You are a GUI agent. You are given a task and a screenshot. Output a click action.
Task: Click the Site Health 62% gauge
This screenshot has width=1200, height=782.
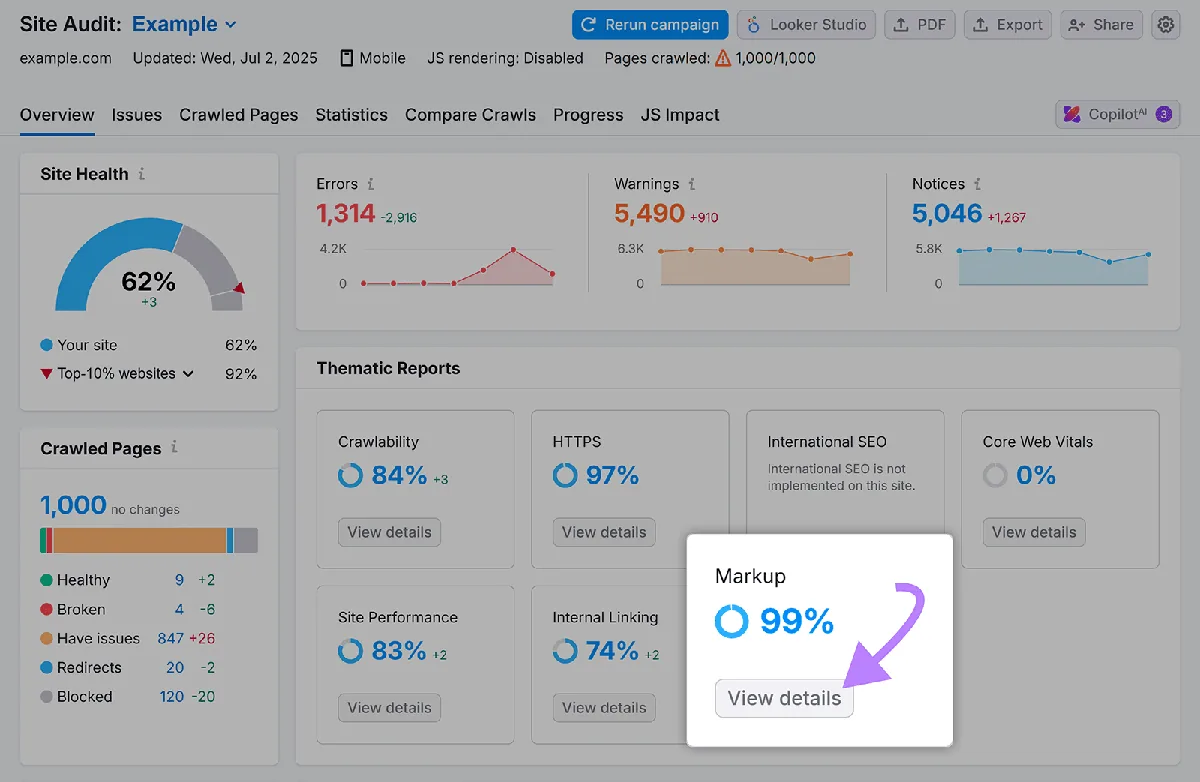149,265
